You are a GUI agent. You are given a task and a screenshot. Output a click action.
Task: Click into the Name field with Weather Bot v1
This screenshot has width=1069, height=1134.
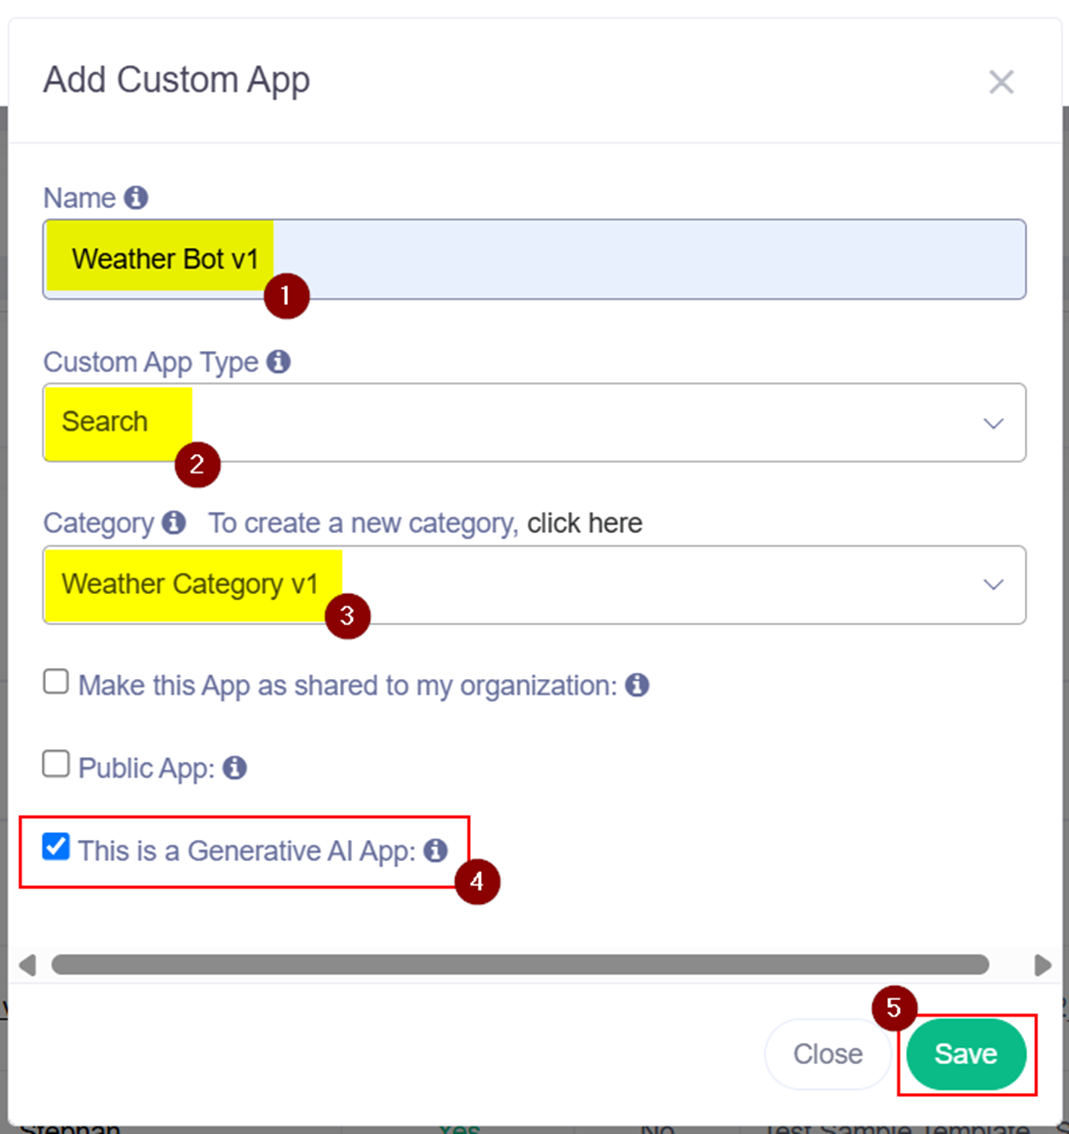point(640,260)
